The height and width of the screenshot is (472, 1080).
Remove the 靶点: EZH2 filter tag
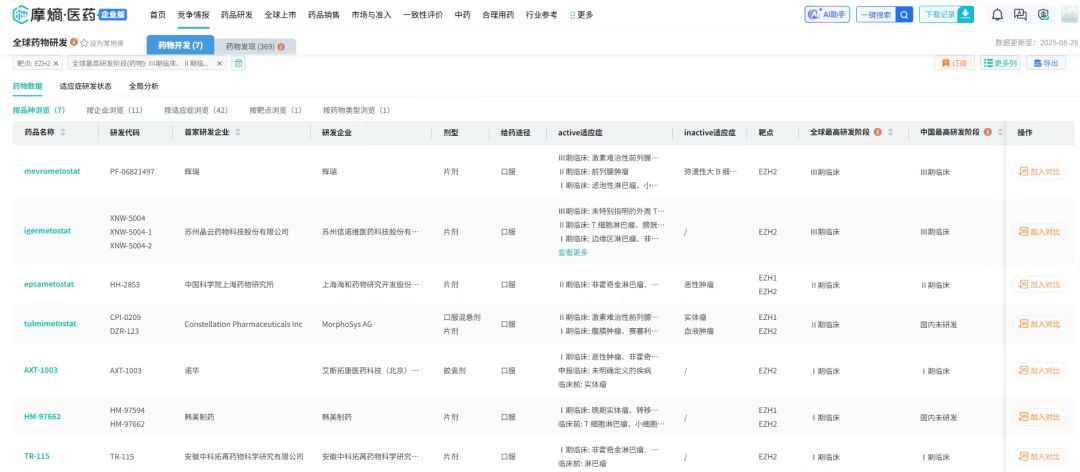(x=56, y=63)
